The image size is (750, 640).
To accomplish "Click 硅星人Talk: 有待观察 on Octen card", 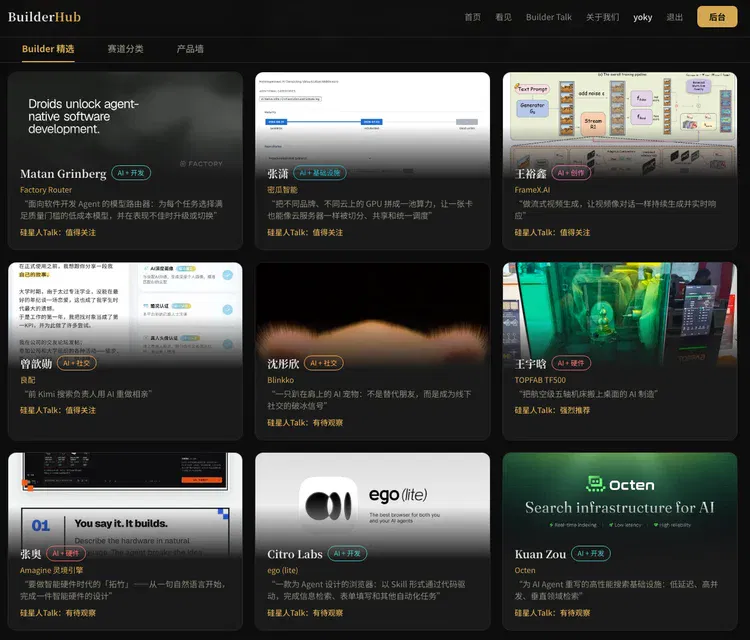I will pyautogui.click(x=552, y=613).
